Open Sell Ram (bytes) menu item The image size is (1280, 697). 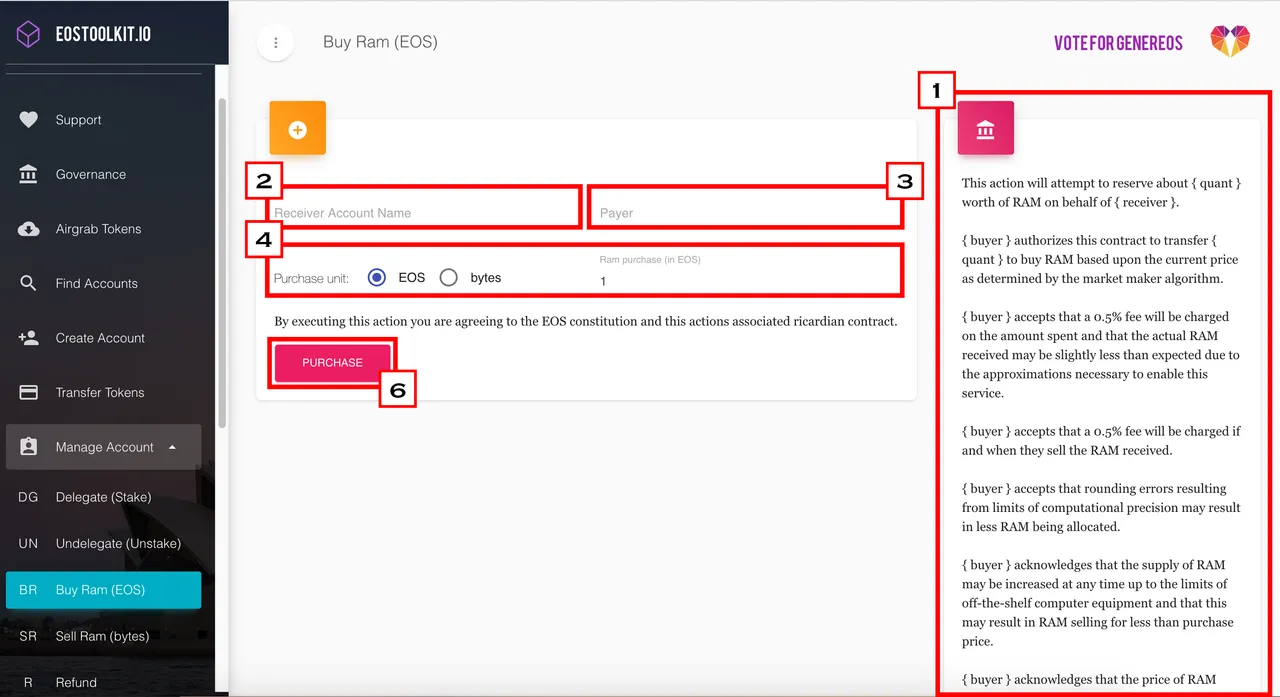pyautogui.click(x=104, y=636)
